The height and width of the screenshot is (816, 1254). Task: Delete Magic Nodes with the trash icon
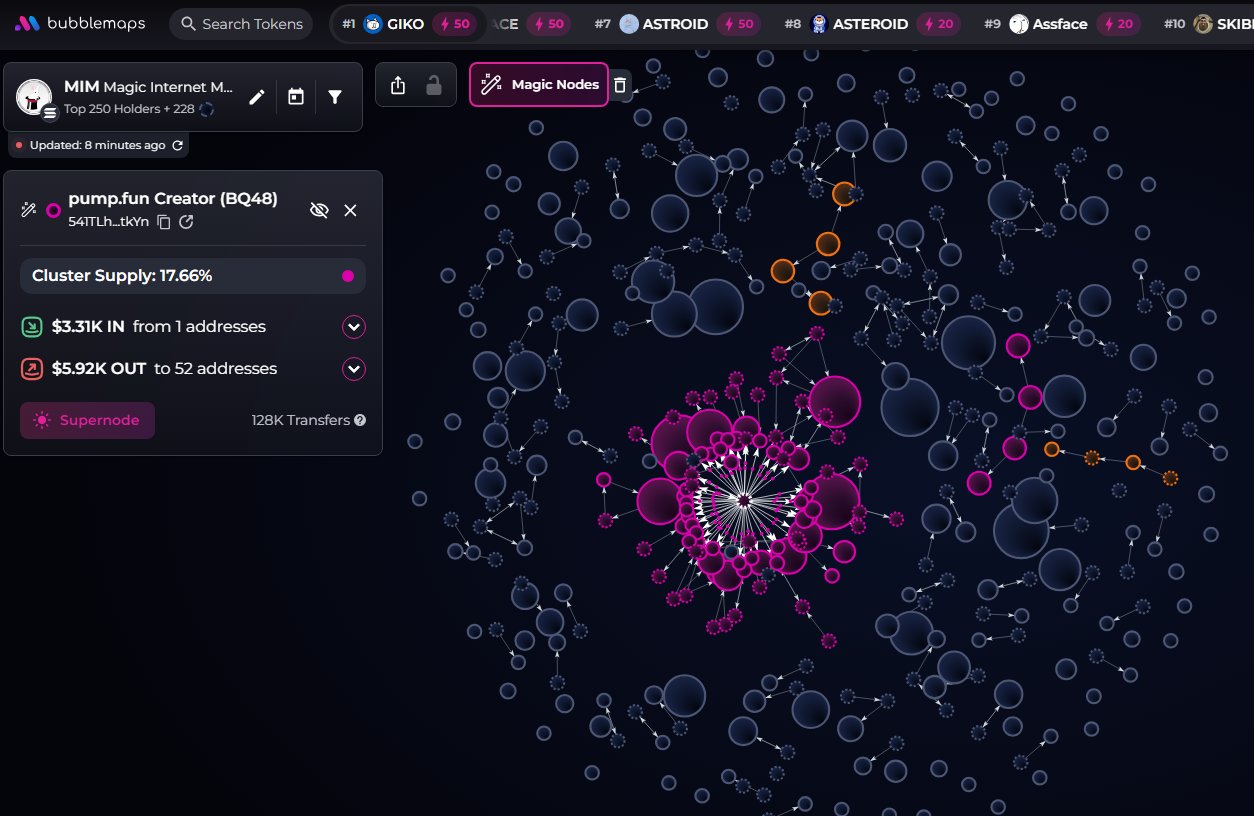(620, 85)
